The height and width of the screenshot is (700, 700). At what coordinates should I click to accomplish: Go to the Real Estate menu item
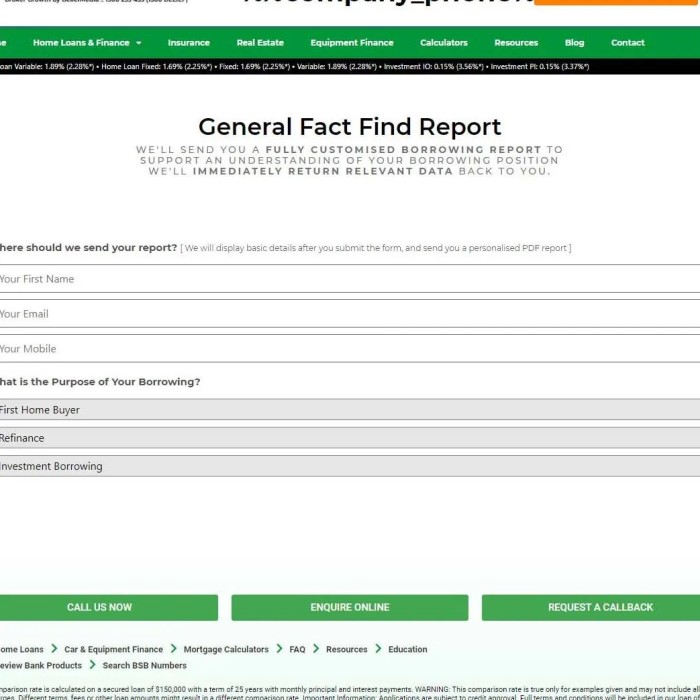(x=260, y=43)
